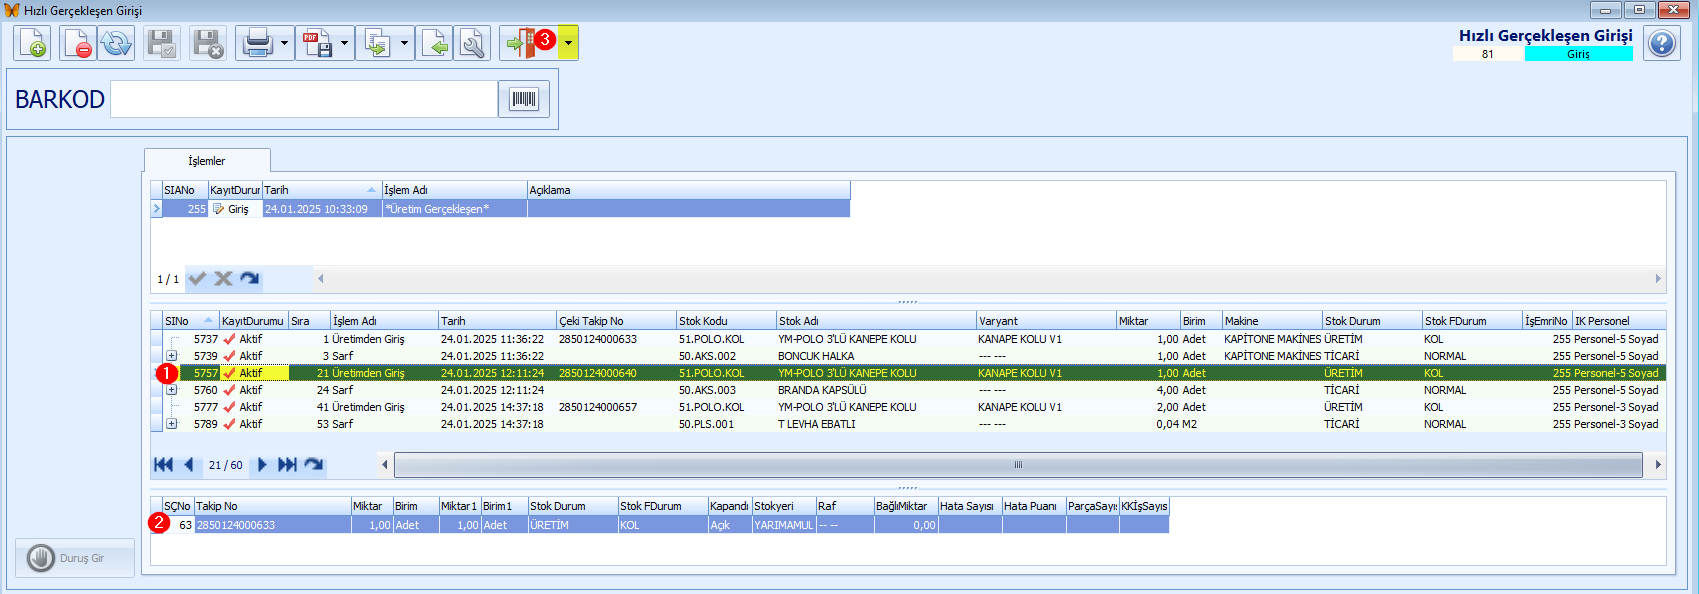This screenshot has width=1699, height=594.
Task: Click the YARIMAMUL cell in the bottom grid
Action: click(x=784, y=525)
